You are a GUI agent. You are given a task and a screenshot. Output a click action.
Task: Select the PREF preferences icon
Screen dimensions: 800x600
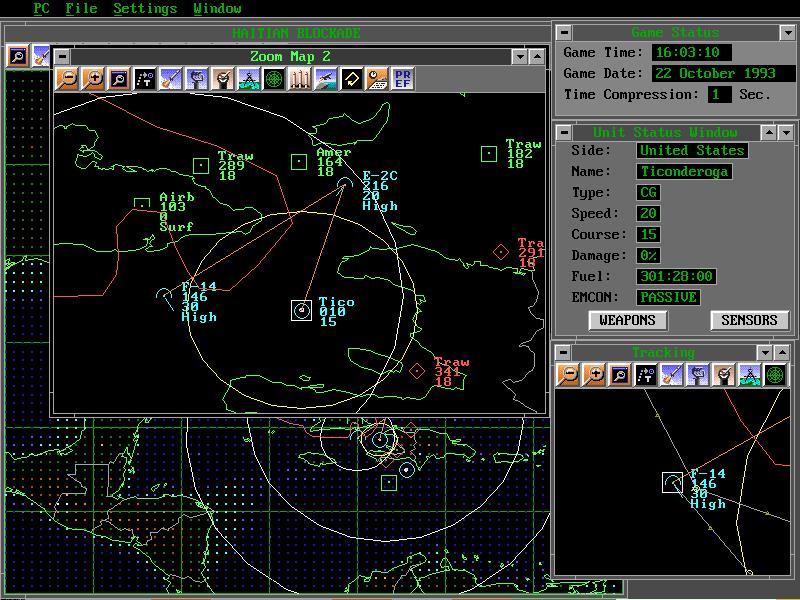point(404,79)
